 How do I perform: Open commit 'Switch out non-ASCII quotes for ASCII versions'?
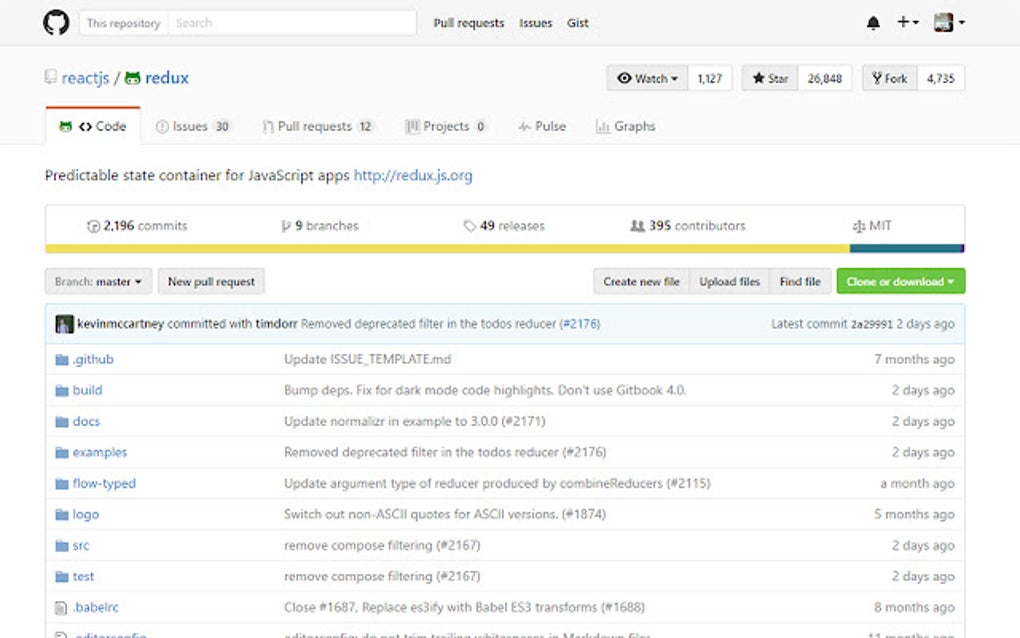click(x=445, y=514)
